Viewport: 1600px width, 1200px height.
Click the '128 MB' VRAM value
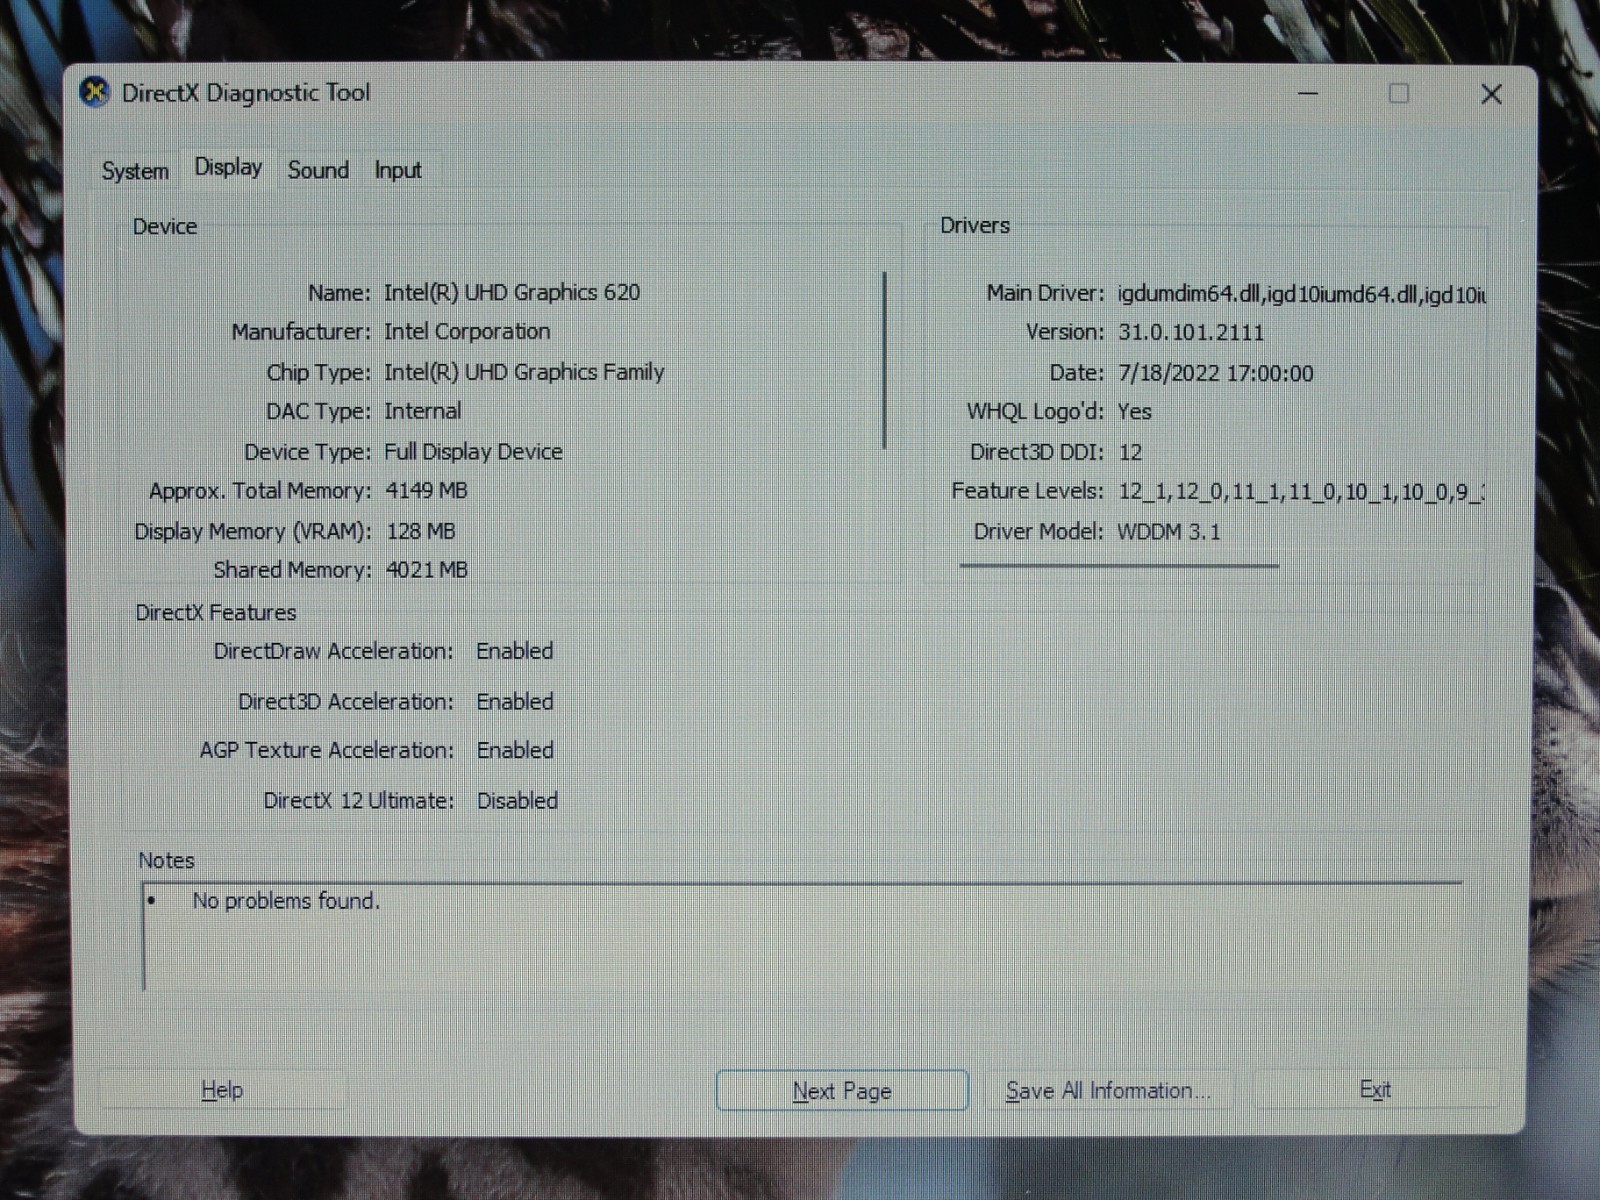coord(421,531)
